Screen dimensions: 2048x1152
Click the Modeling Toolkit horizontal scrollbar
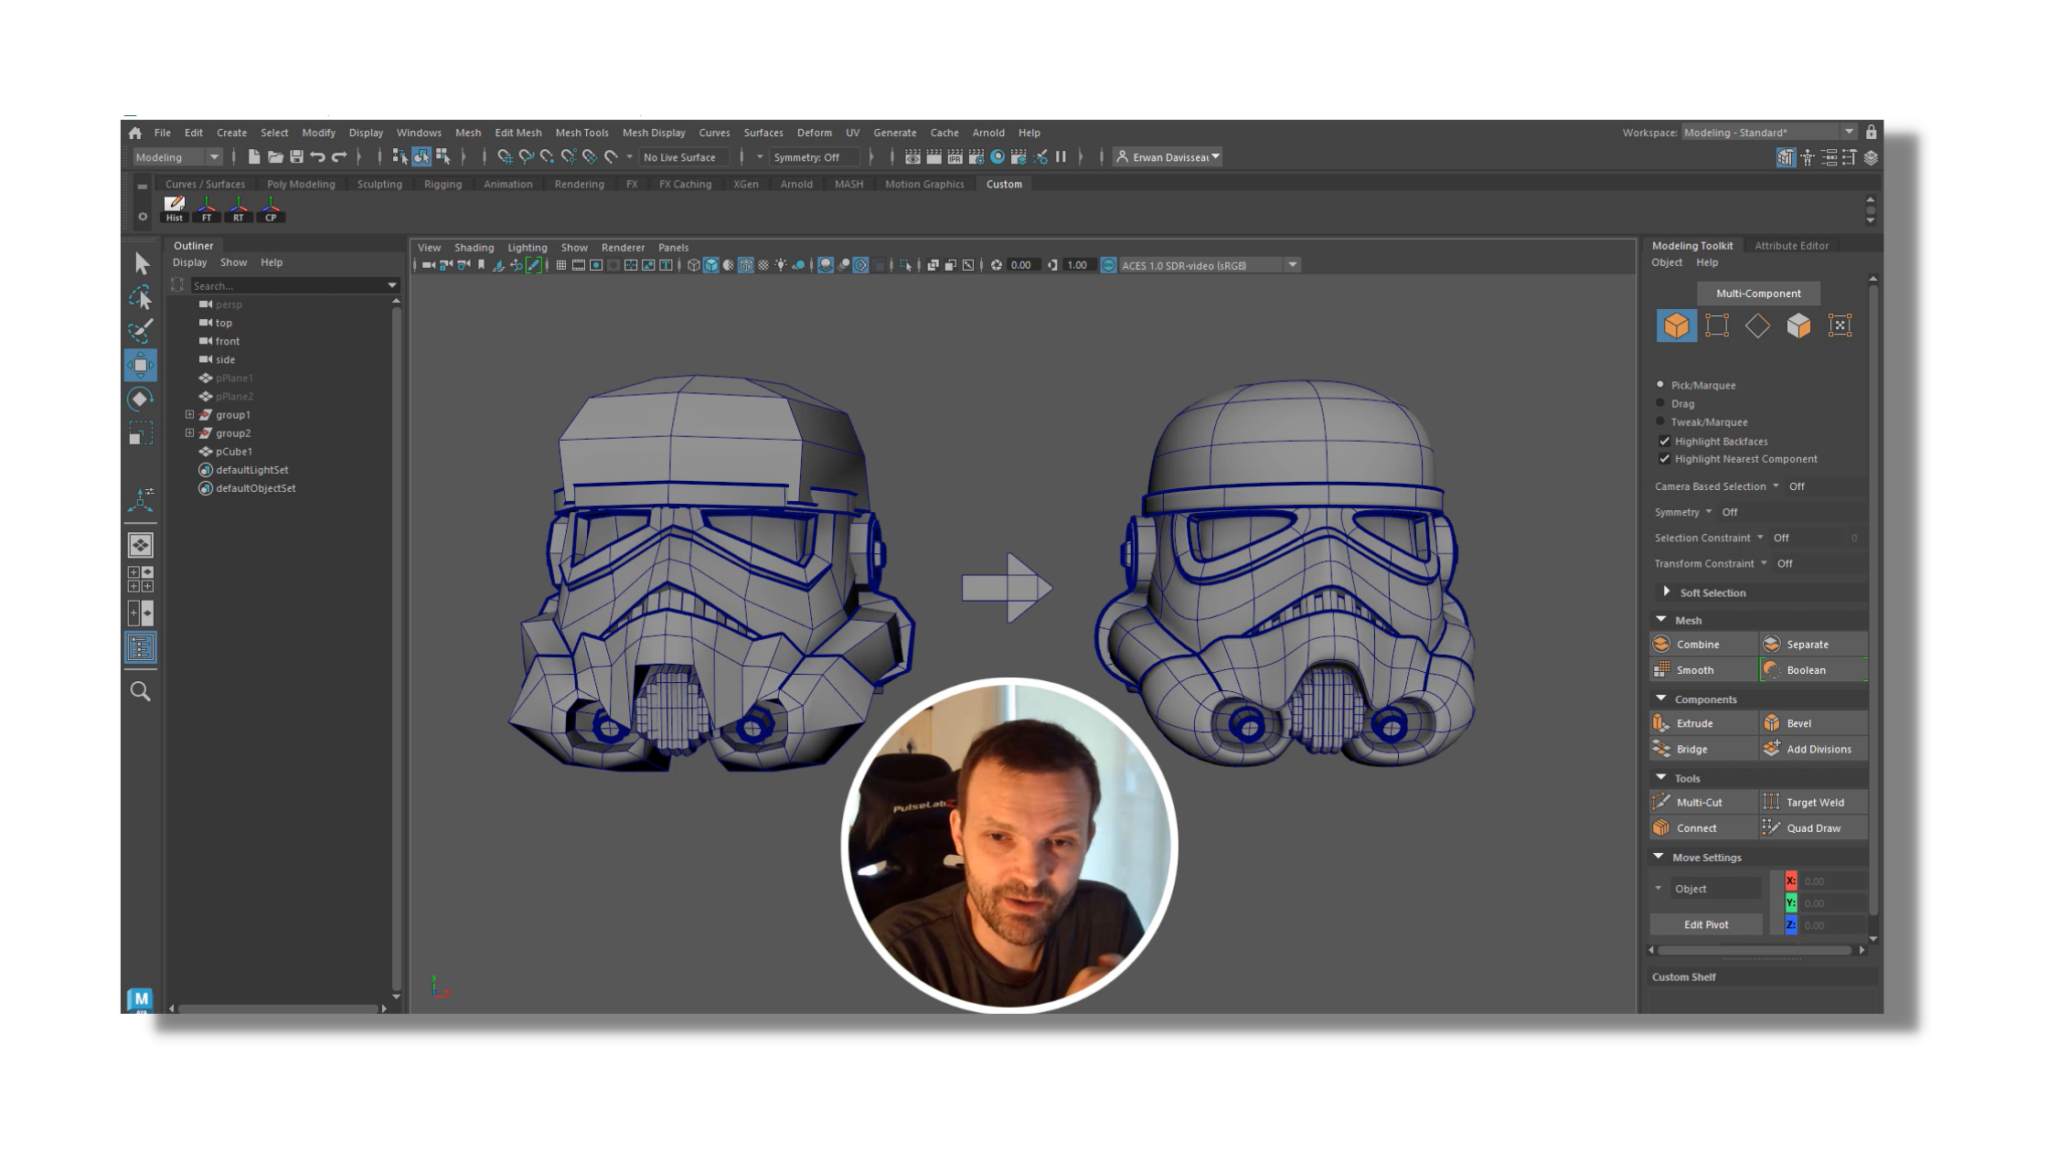tap(1755, 950)
